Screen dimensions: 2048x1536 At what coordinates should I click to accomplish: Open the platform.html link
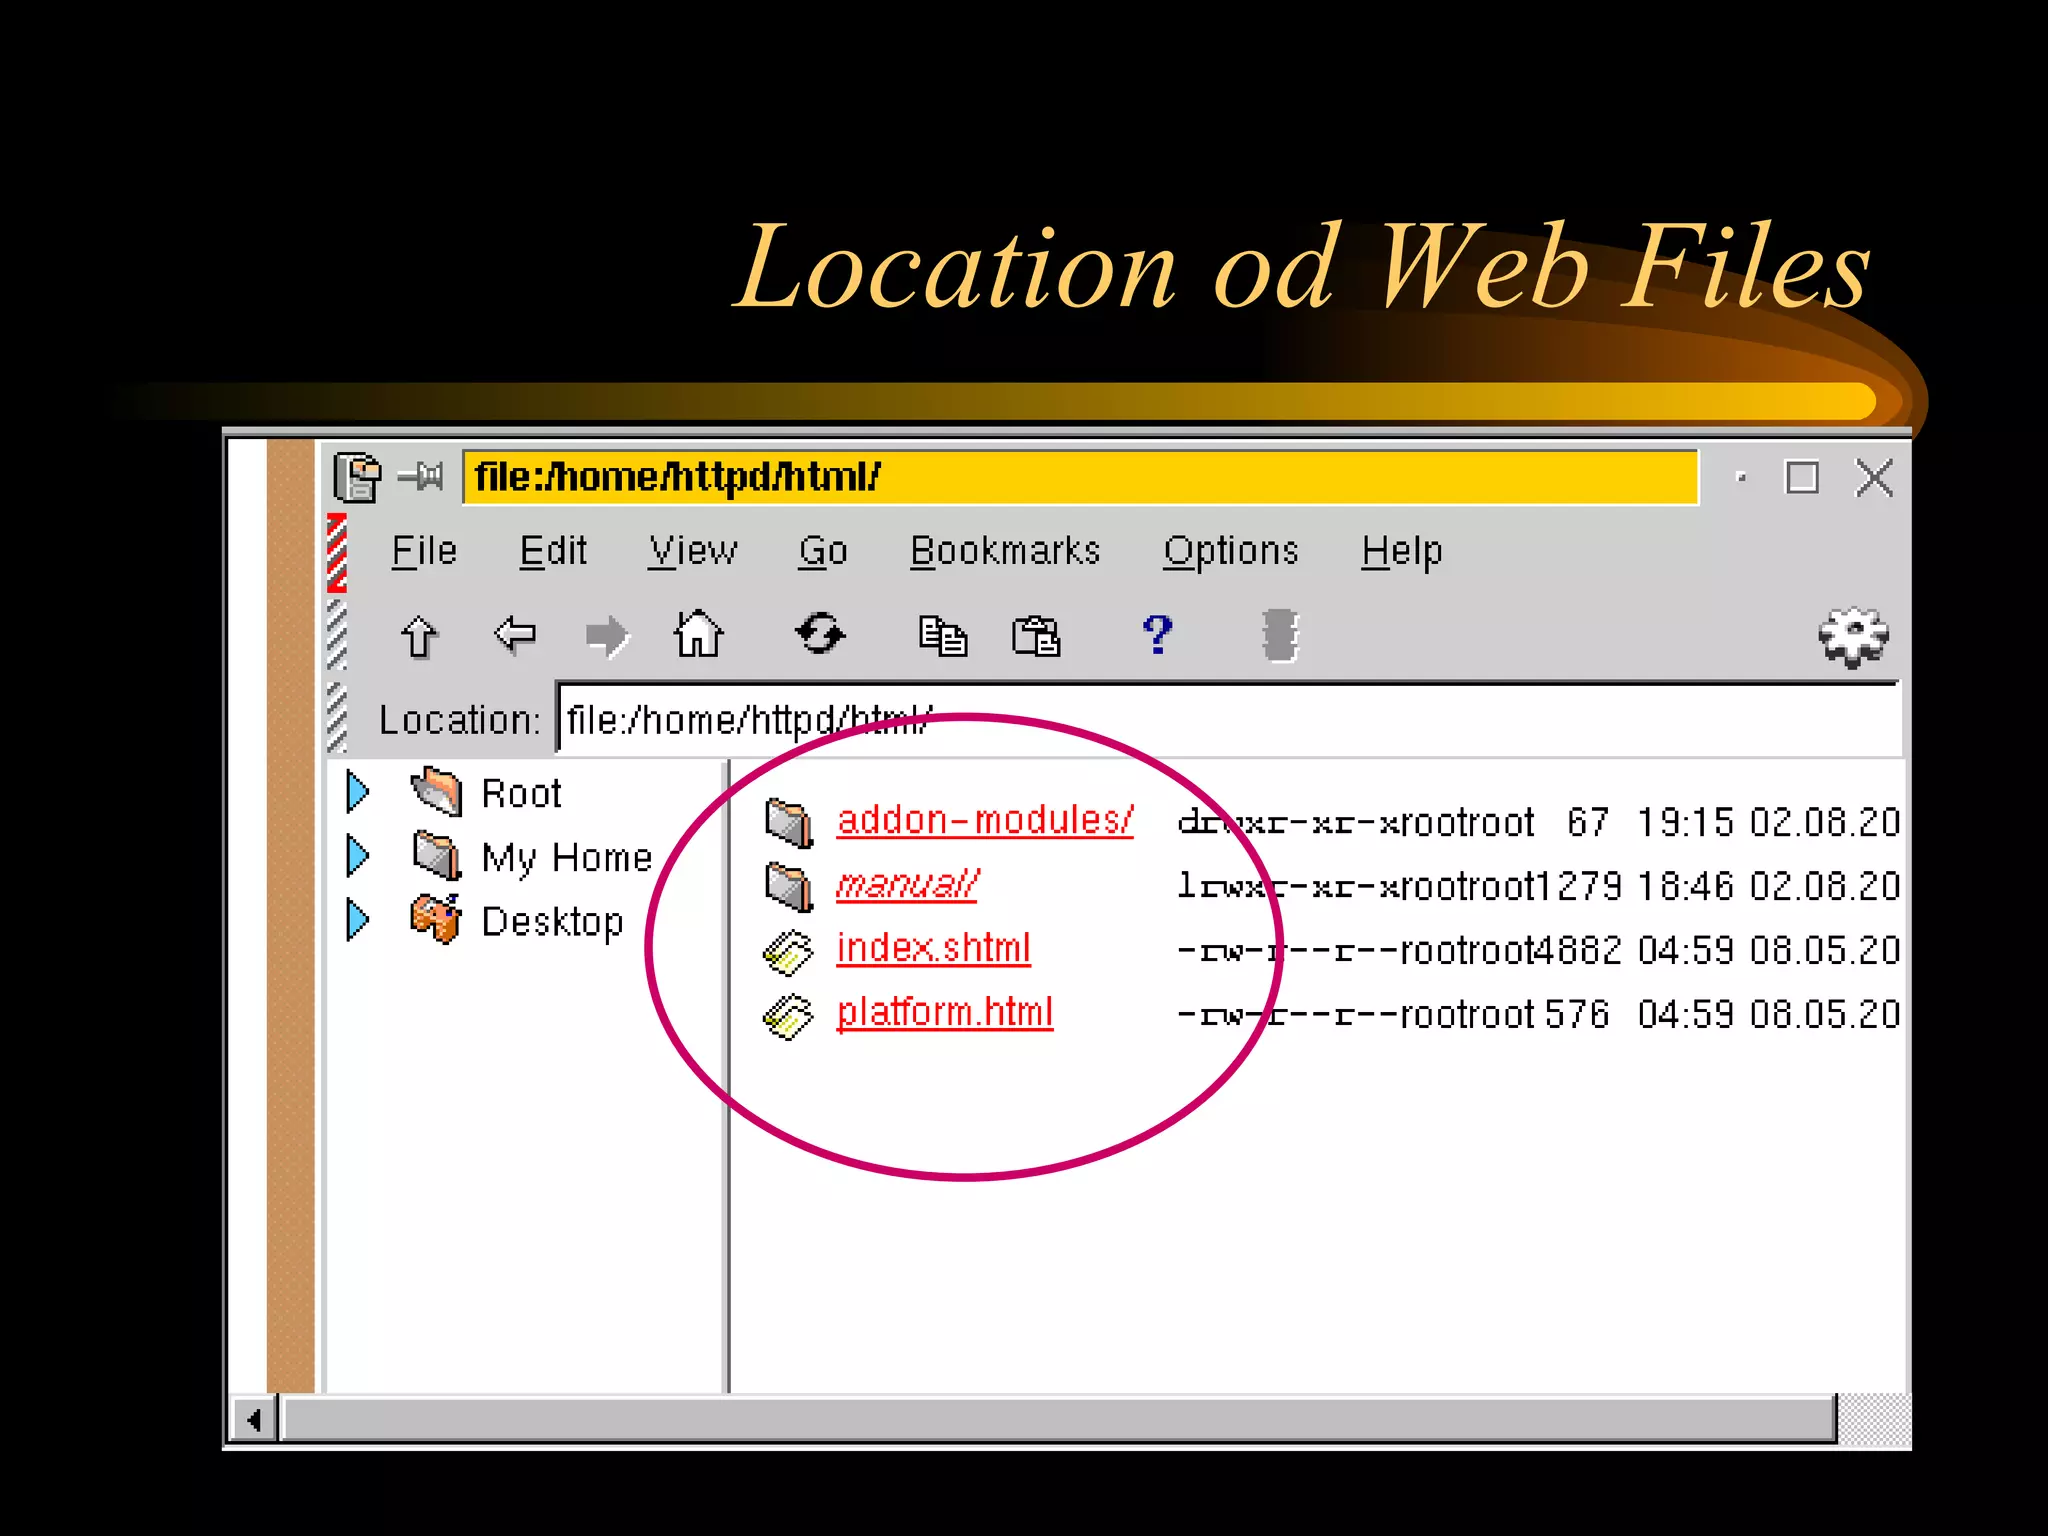[x=945, y=1012]
